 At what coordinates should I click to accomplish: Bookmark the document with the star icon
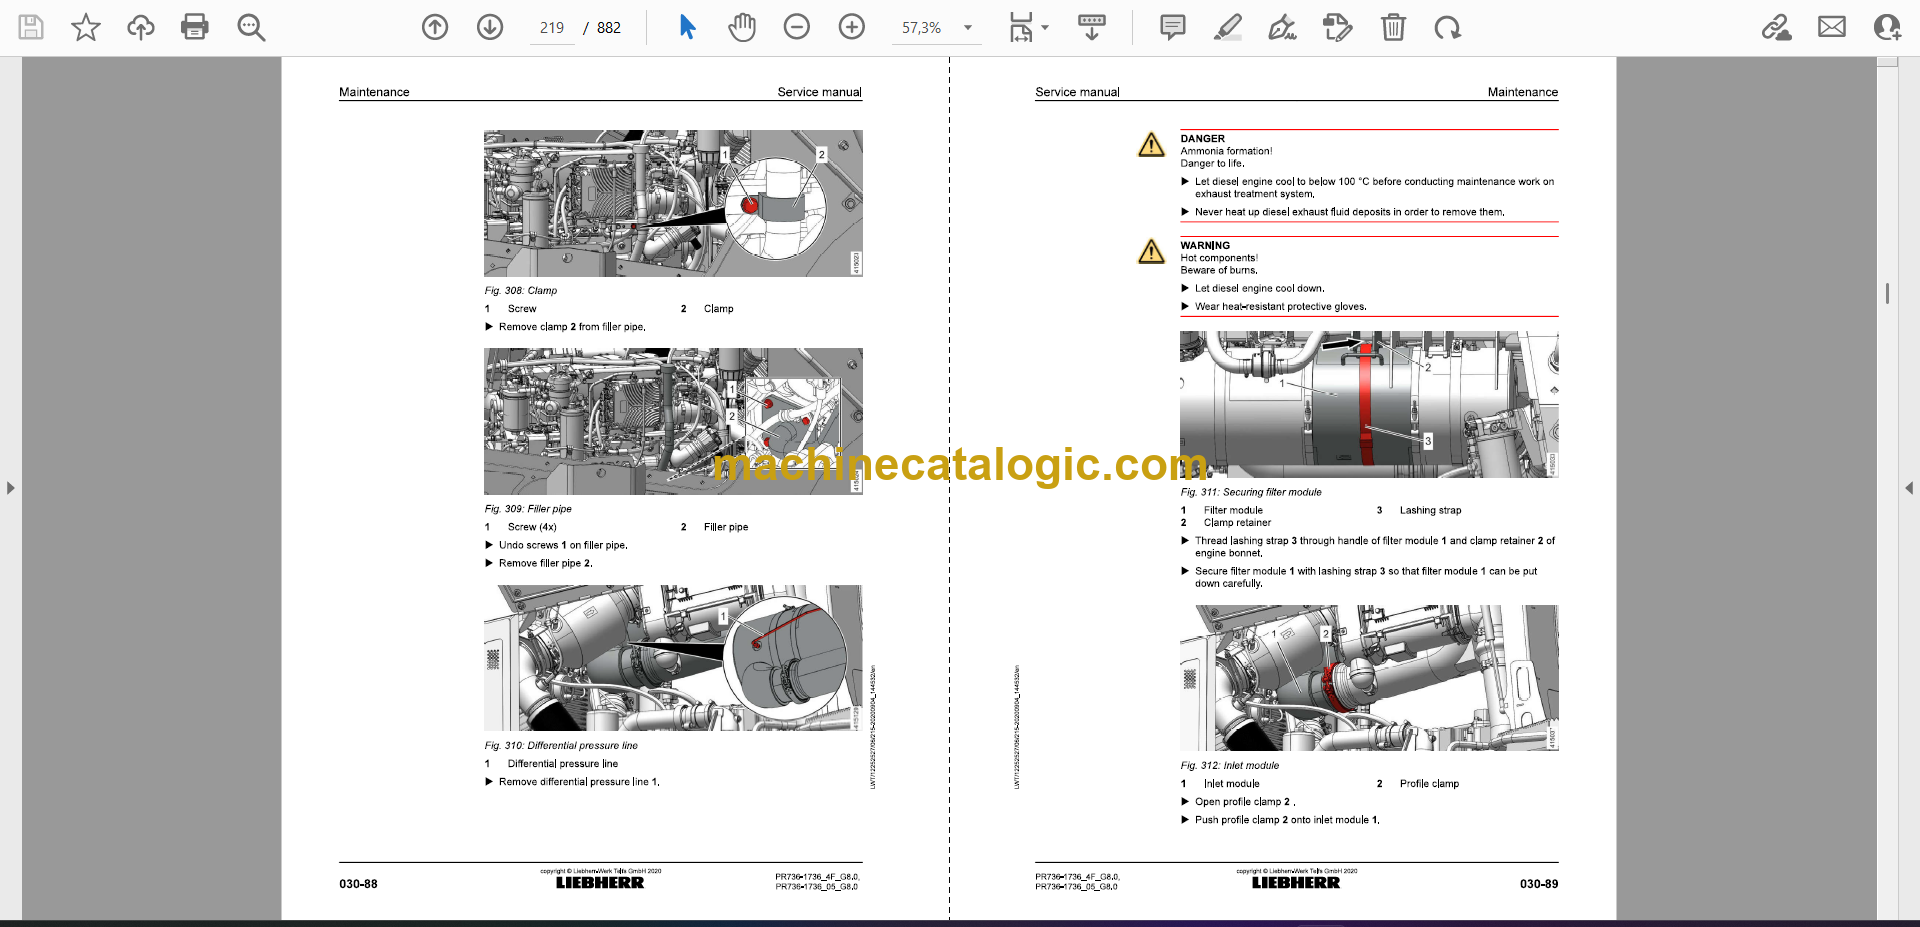tap(86, 27)
